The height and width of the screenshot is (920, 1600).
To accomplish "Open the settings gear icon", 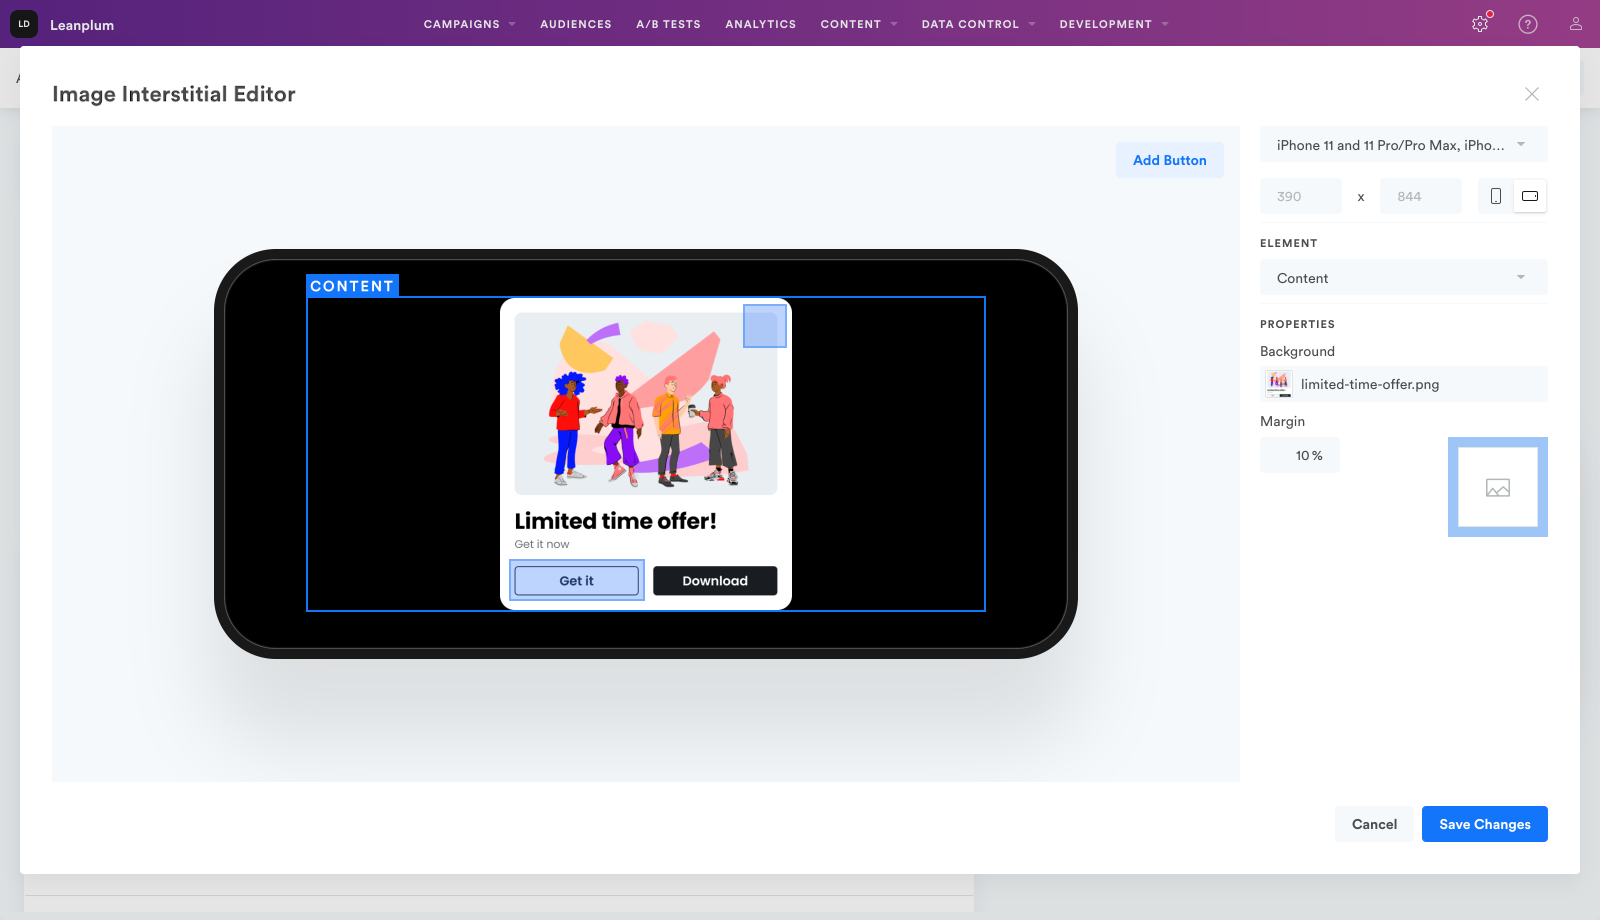I will 1480,24.
